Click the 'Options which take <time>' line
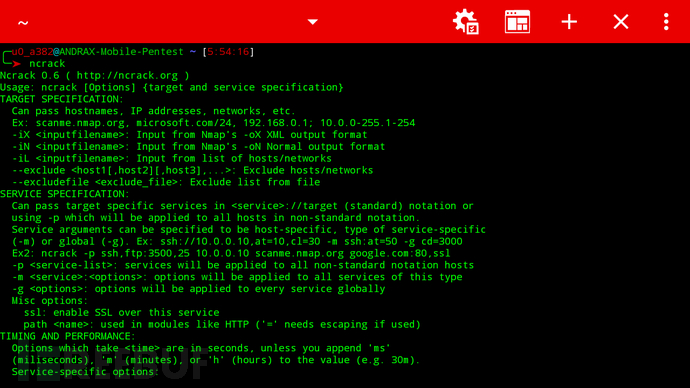The width and height of the screenshot is (690, 388). pyautogui.click(x=202, y=348)
